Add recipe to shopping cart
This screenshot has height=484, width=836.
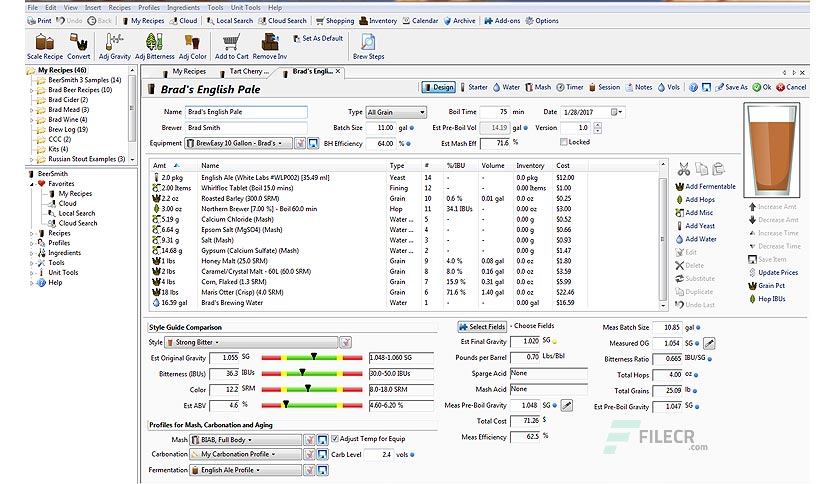(231, 46)
